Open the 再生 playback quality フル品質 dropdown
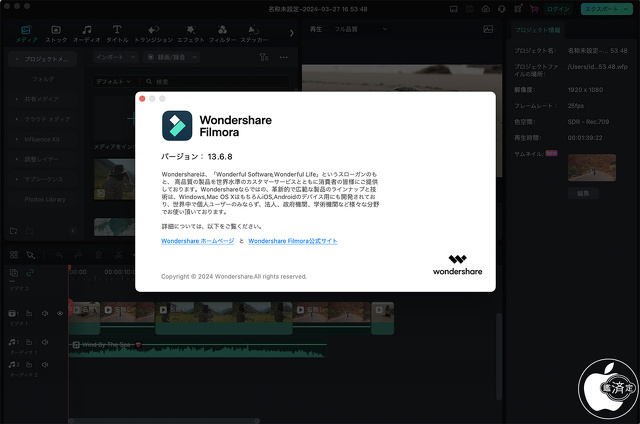Image resolution: width=640 pixels, height=424 pixels. click(x=360, y=29)
